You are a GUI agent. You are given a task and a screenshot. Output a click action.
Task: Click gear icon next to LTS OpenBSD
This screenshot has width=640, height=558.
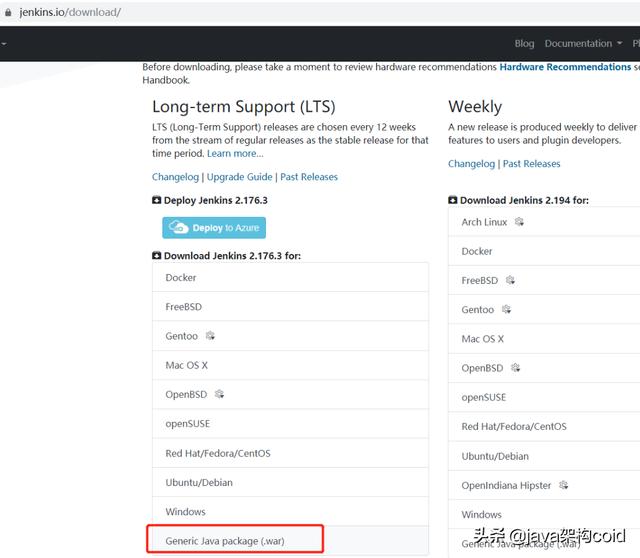(219, 394)
